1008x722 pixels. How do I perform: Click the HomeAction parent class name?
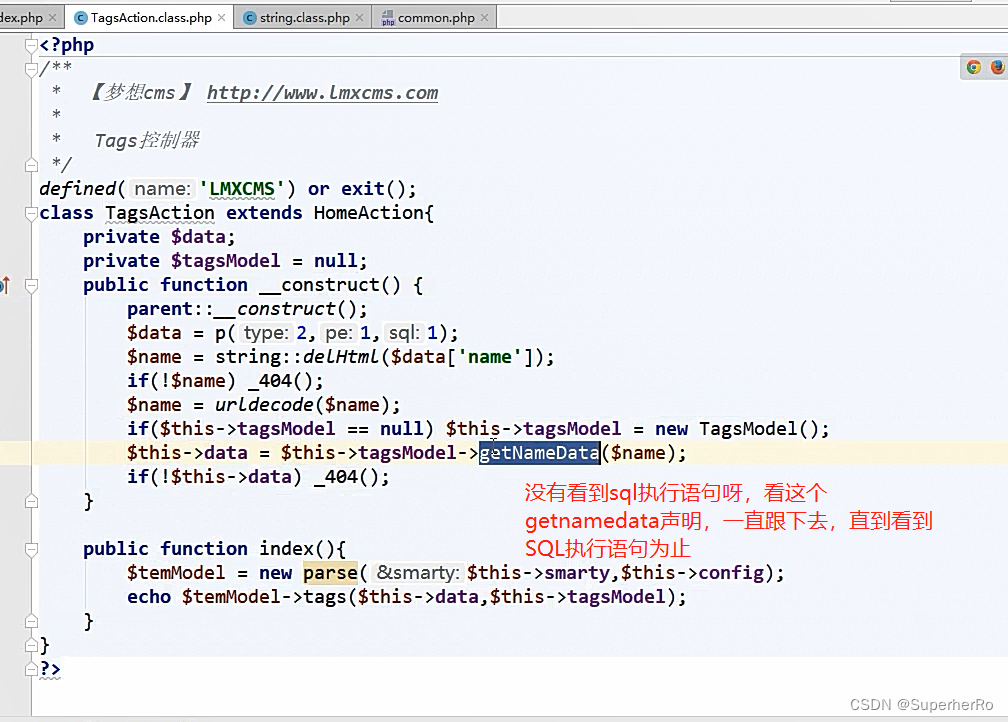368,213
